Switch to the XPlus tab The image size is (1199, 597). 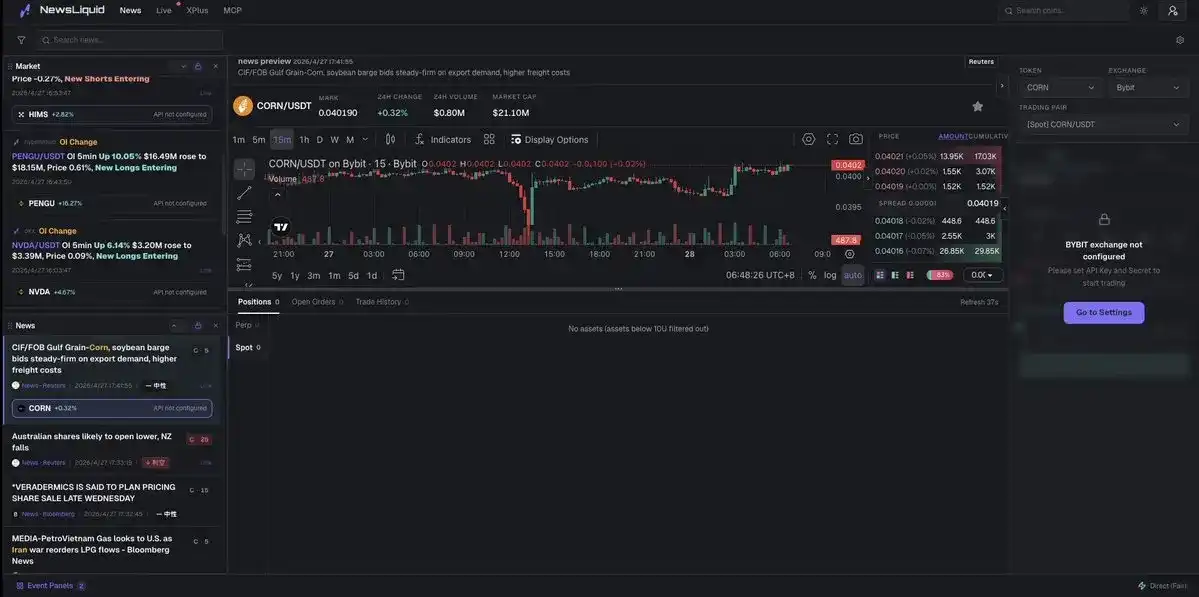tap(197, 11)
